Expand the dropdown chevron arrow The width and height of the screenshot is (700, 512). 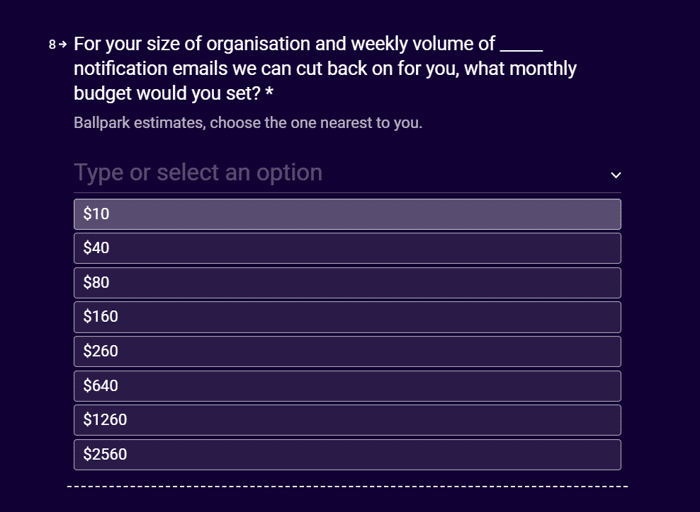[x=616, y=175]
